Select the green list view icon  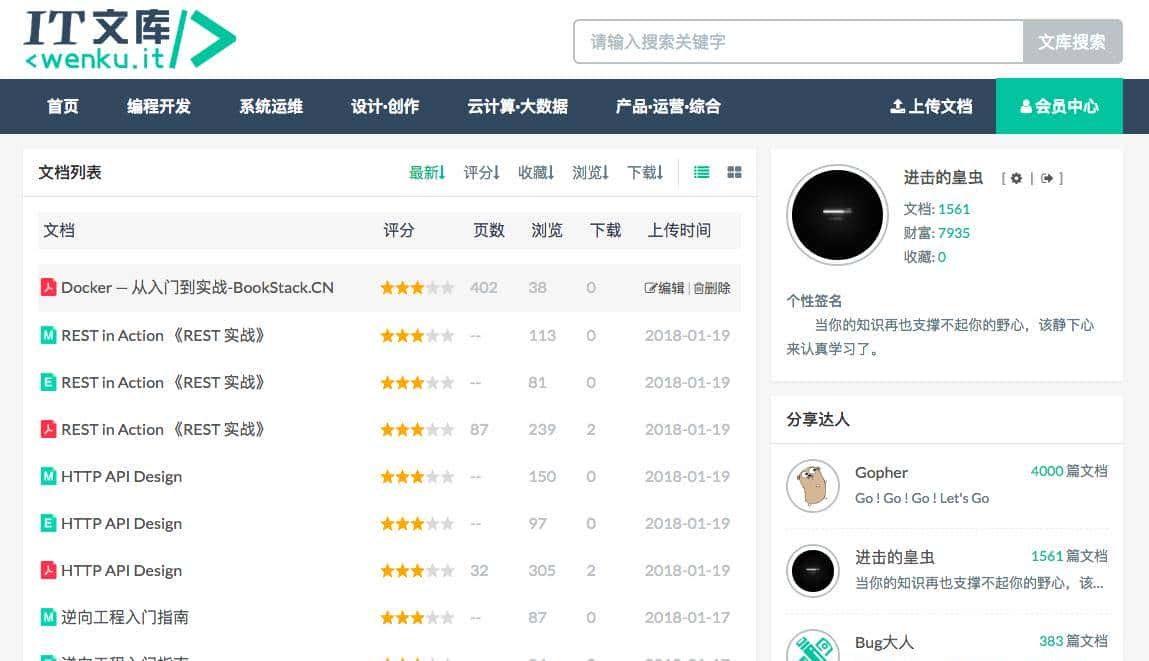pos(701,172)
